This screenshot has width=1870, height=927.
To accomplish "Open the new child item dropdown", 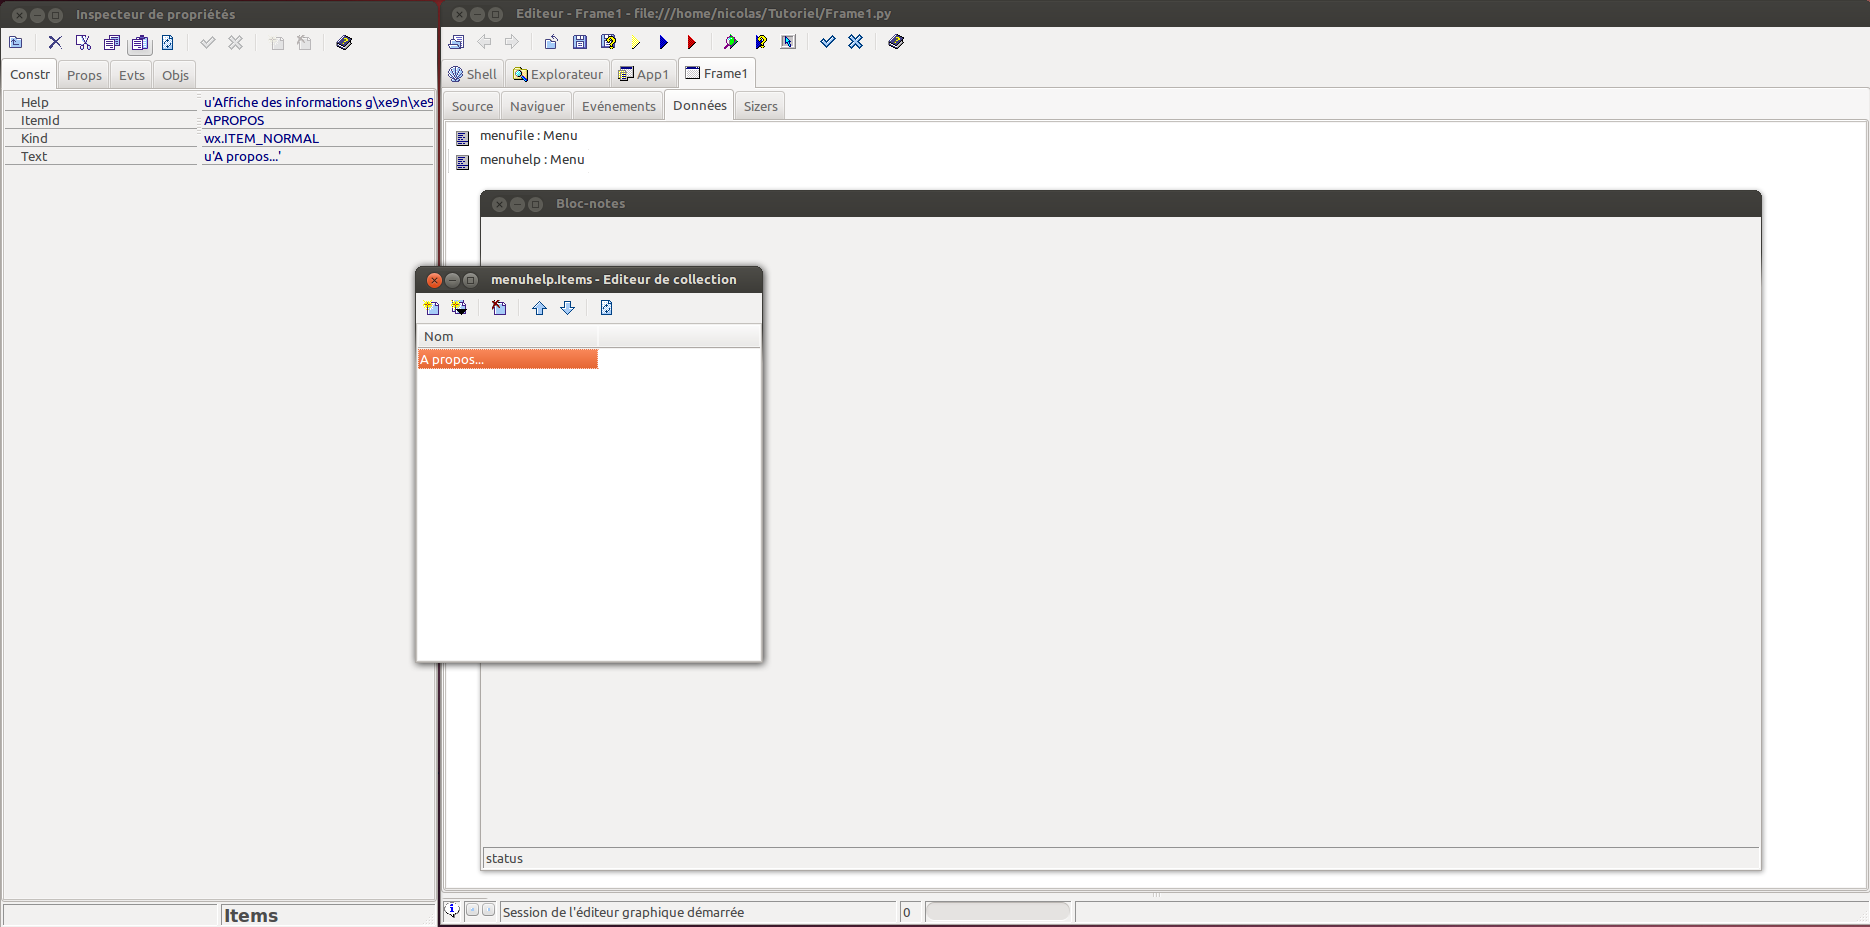I will pos(460,308).
